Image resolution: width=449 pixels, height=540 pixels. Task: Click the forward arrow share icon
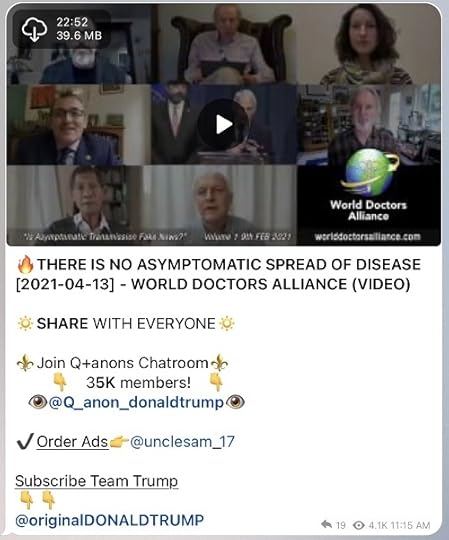coord(326,525)
